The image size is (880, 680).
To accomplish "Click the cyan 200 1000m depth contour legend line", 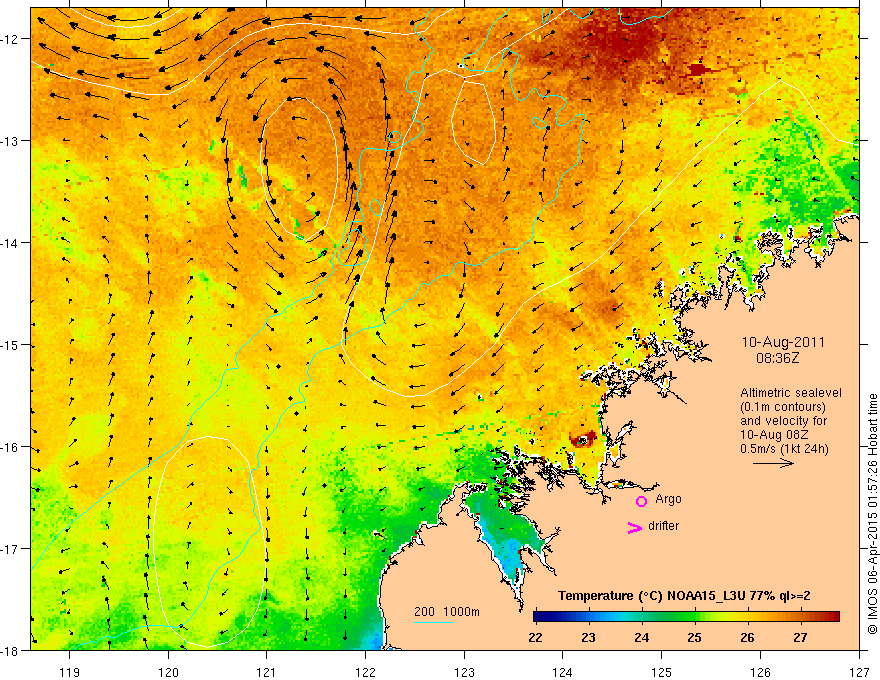I will click(434, 622).
